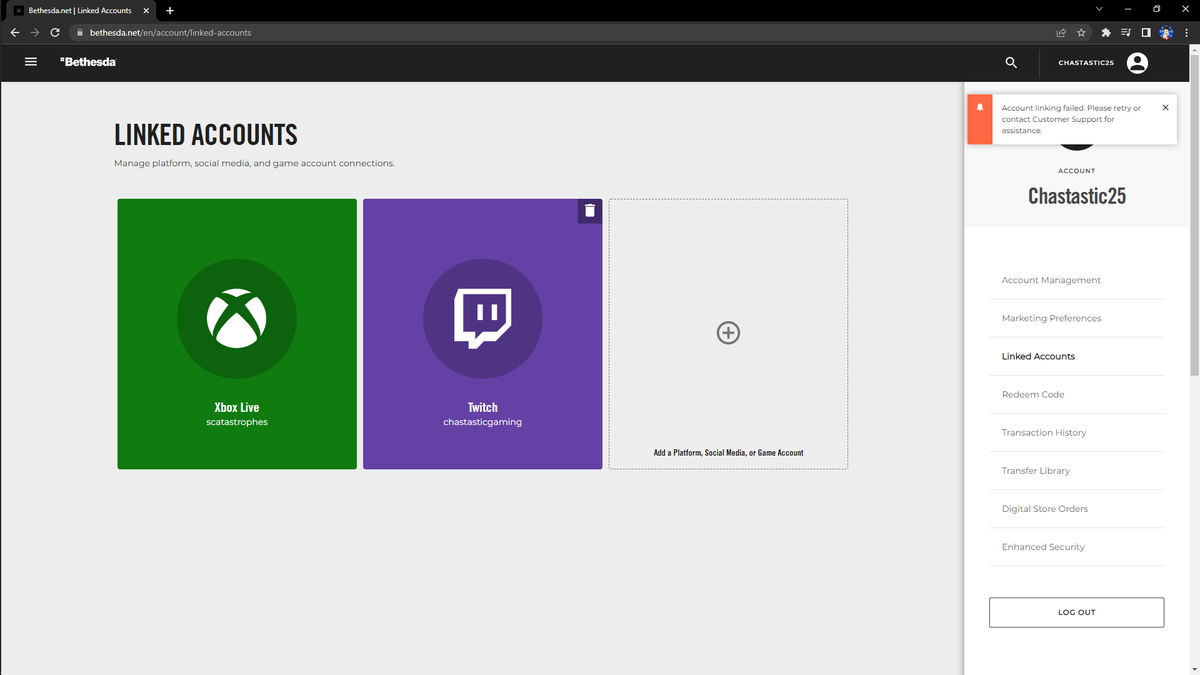Click the LOG OUT button
This screenshot has height=675, width=1200.
tap(1076, 612)
